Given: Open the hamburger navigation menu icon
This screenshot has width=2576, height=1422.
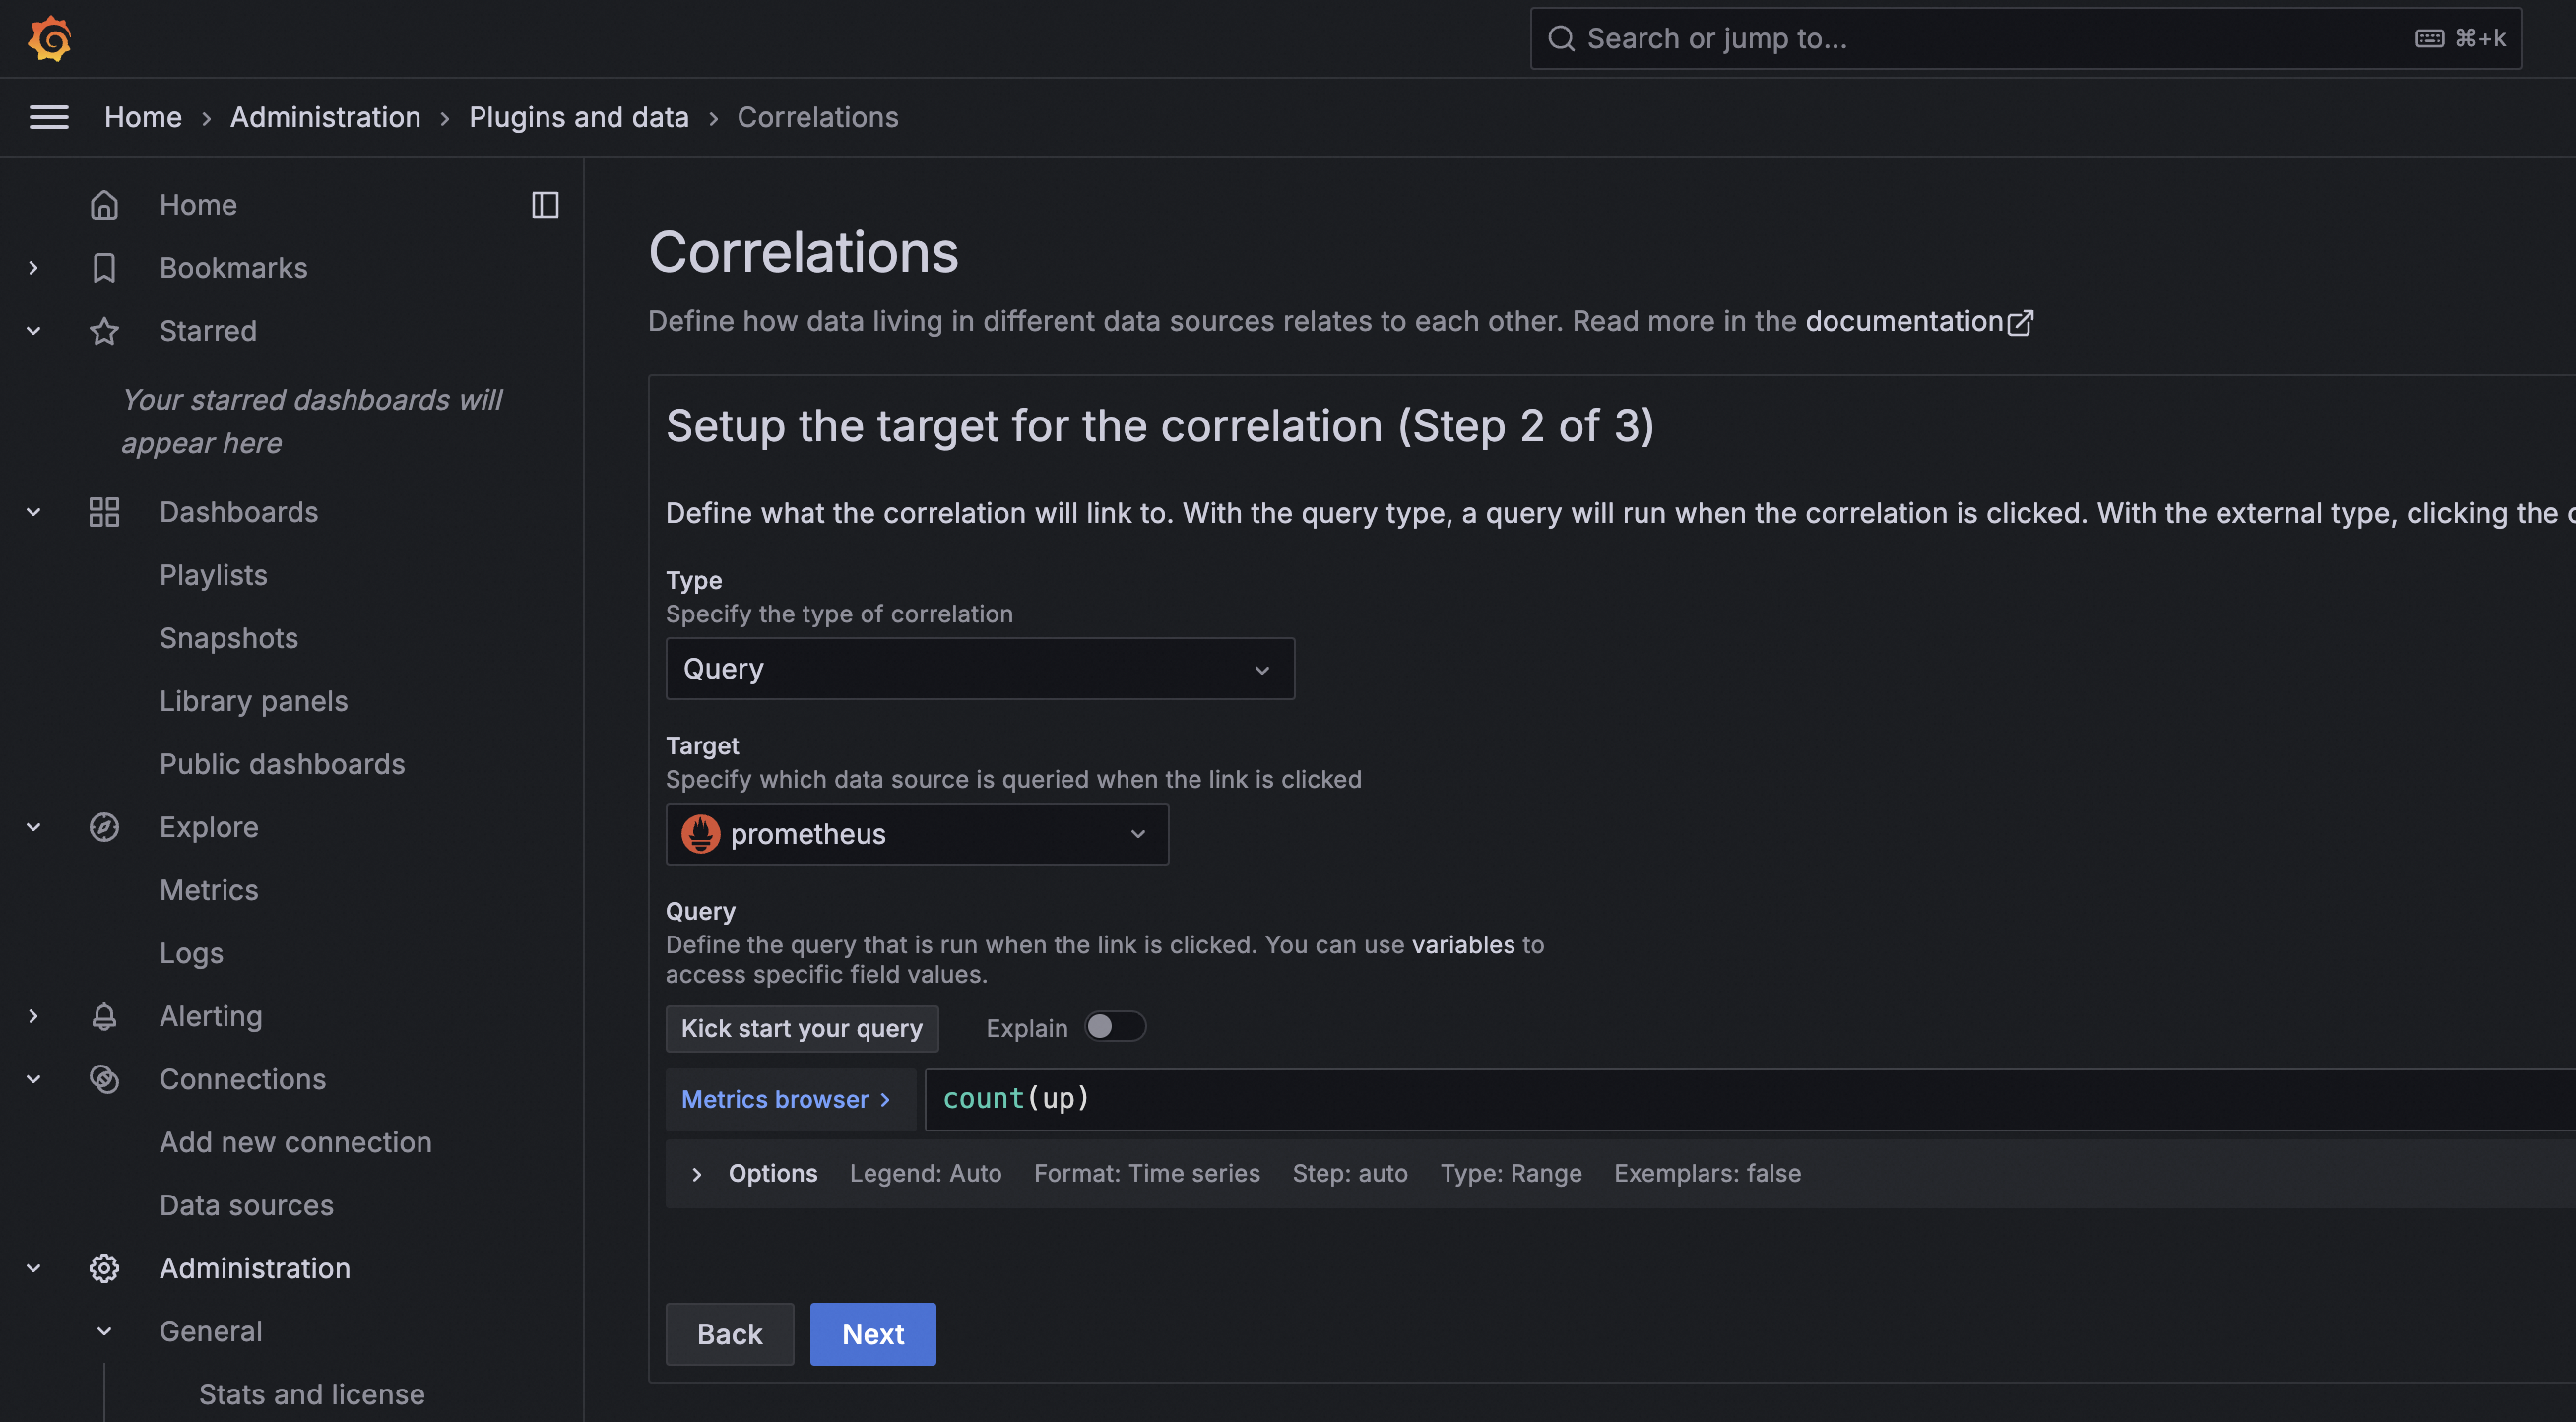Looking at the screenshot, I should pyautogui.click(x=49, y=117).
